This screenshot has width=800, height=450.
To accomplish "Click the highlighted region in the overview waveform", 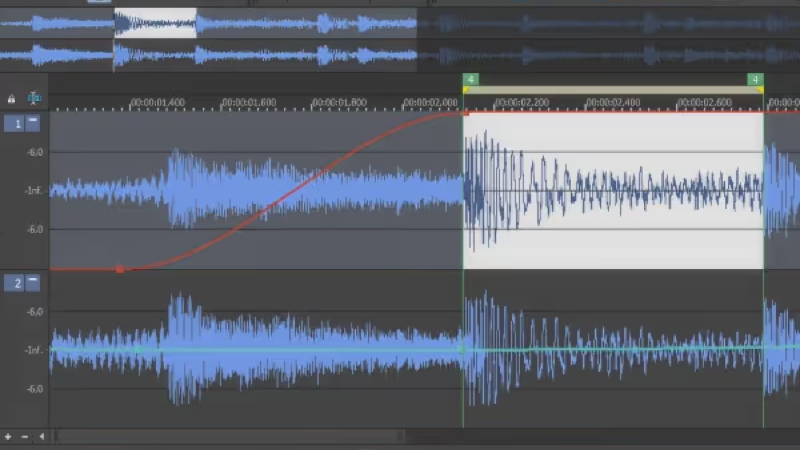I will (x=156, y=23).
